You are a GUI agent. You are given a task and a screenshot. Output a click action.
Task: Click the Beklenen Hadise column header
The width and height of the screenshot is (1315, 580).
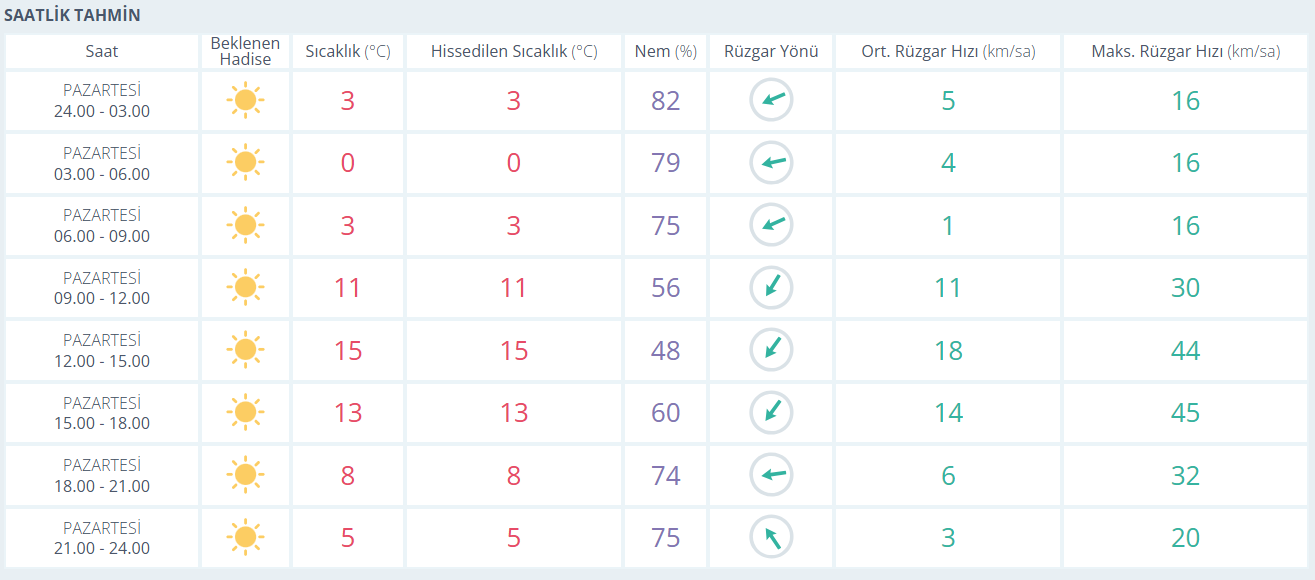(x=245, y=52)
